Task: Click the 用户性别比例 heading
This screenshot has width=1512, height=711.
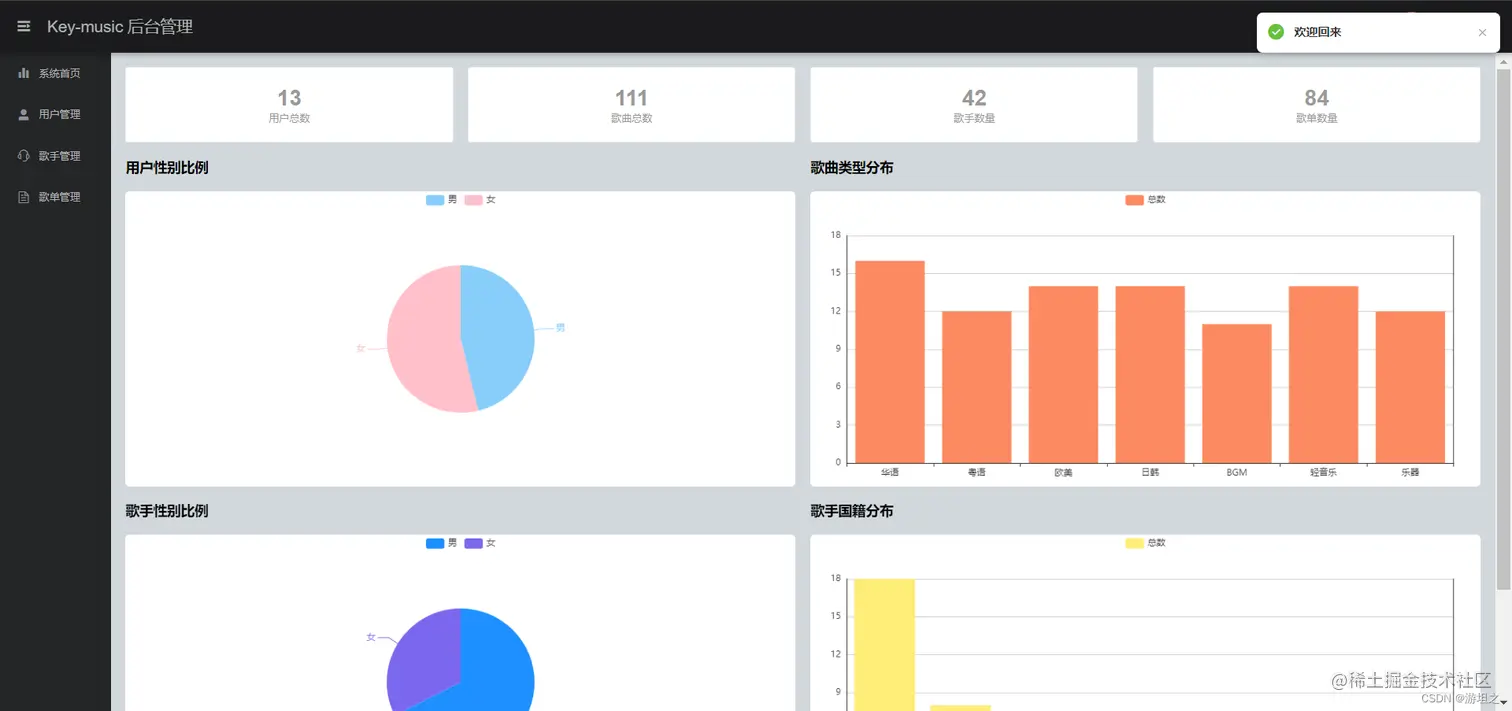Action: coord(167,168)
